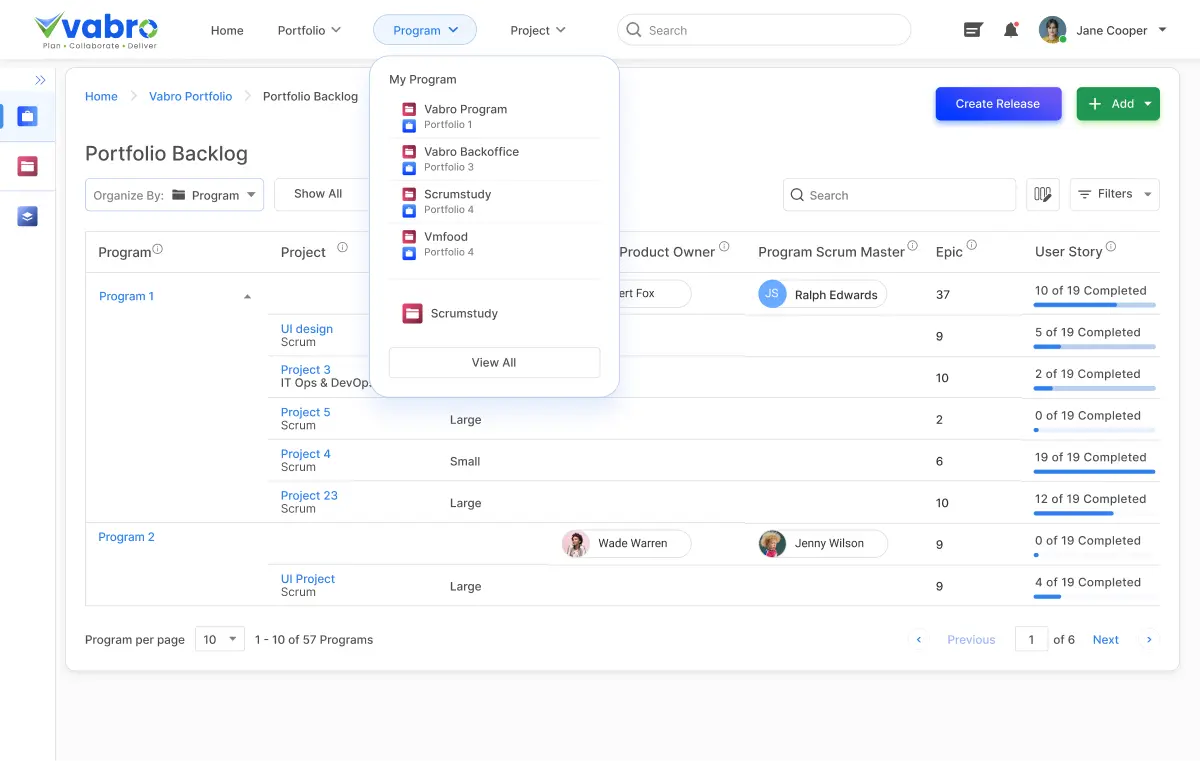The image size is (1200, 761).
Task: Open the layers icon in left sidebar
Action: pos(28,215)
